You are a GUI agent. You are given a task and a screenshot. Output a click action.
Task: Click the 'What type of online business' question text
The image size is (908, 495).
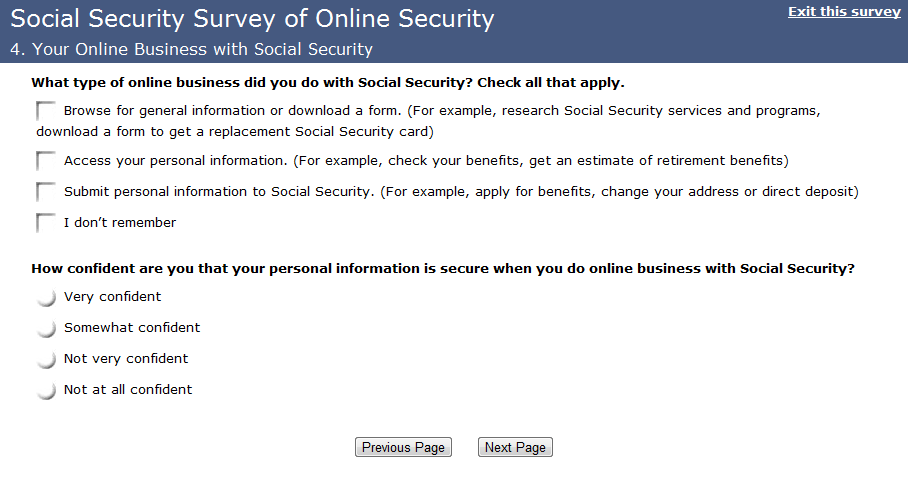(x=328, y=83)
